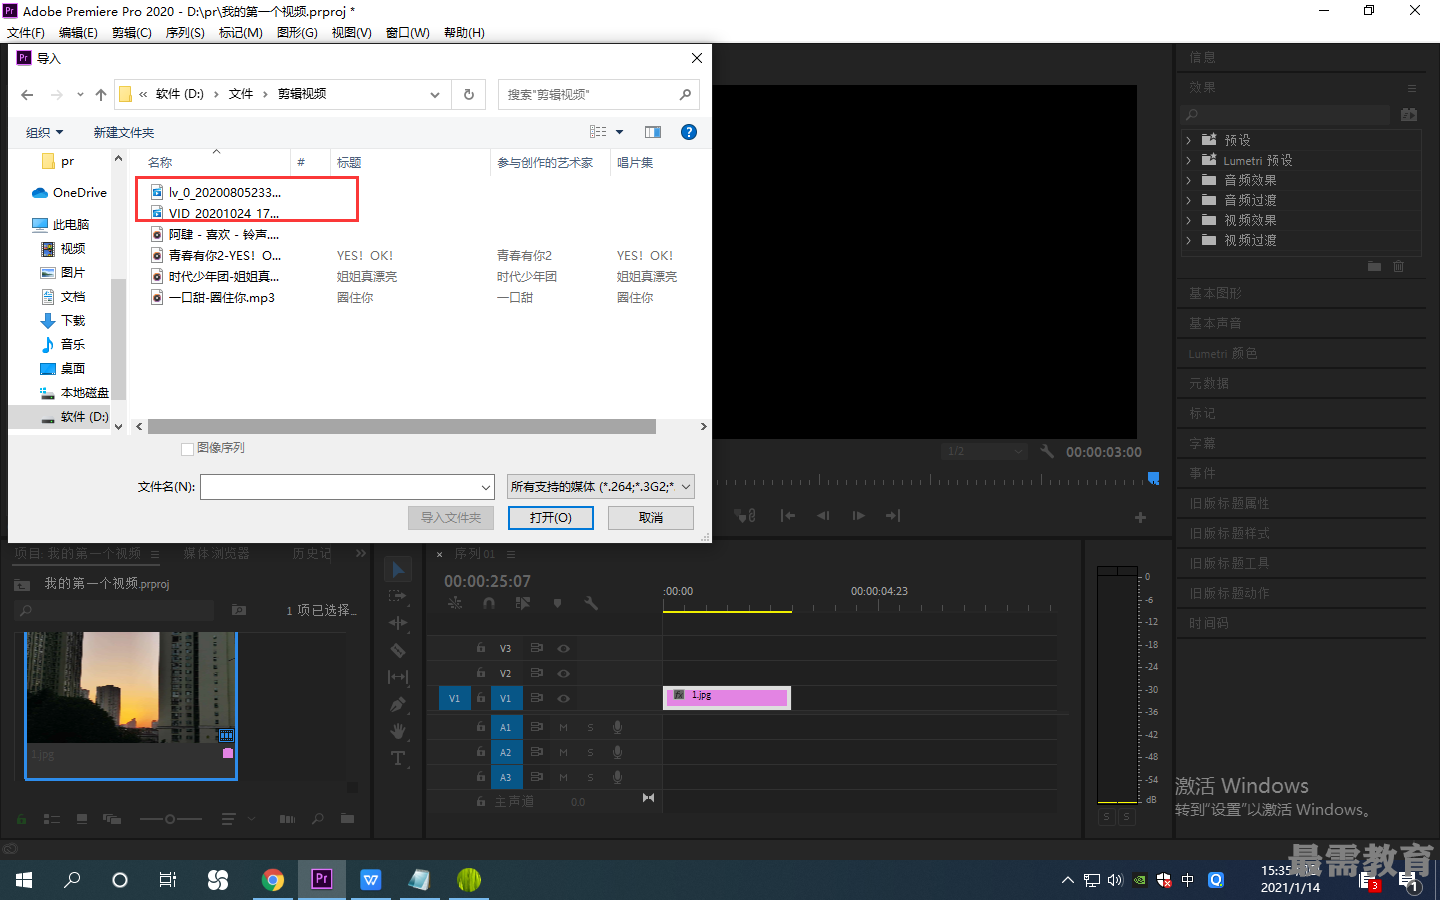This screenshot has height=900, width=1440.
Task: Click Find icon in project panel
Action: click(x=318, y=819)
